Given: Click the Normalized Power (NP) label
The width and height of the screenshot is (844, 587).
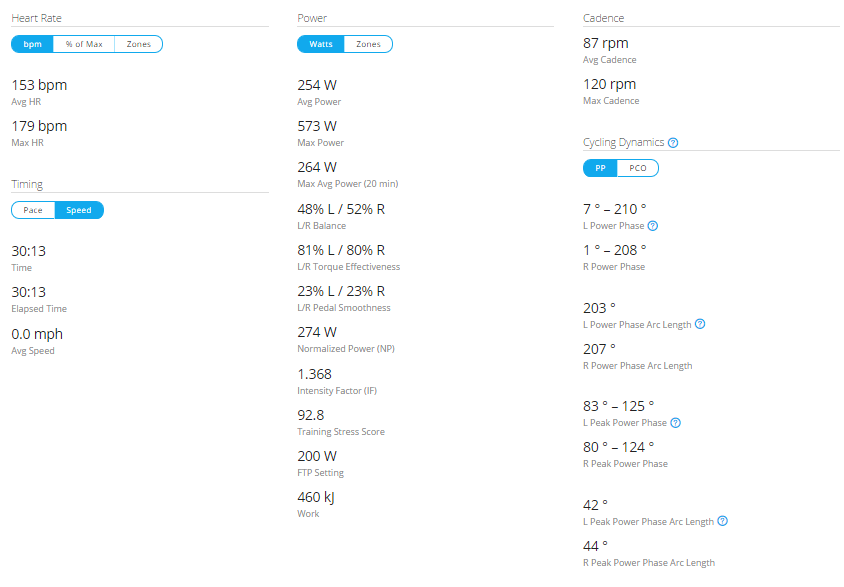Looking at the screenshot, I should click(x=346, y=349).
